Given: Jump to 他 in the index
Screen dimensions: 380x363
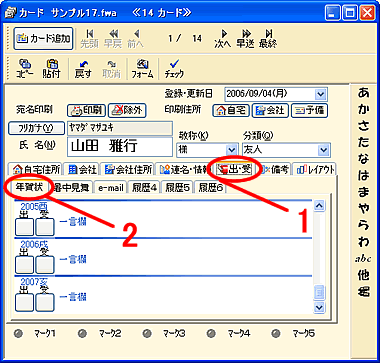Looking at the screenshot, I should coord(363,274).
